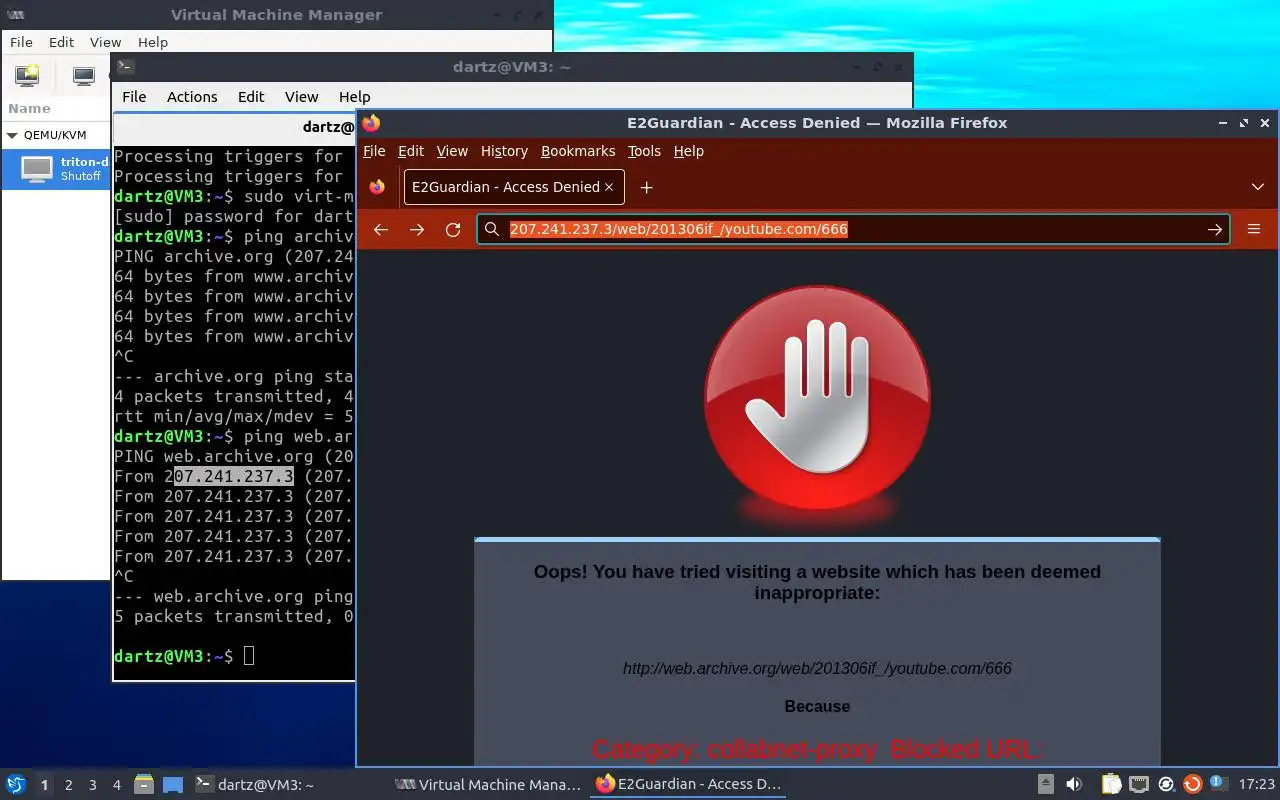Open Actions menu in the terminal window
This screenshot has height=800, width=1280.
pos(192,97)
